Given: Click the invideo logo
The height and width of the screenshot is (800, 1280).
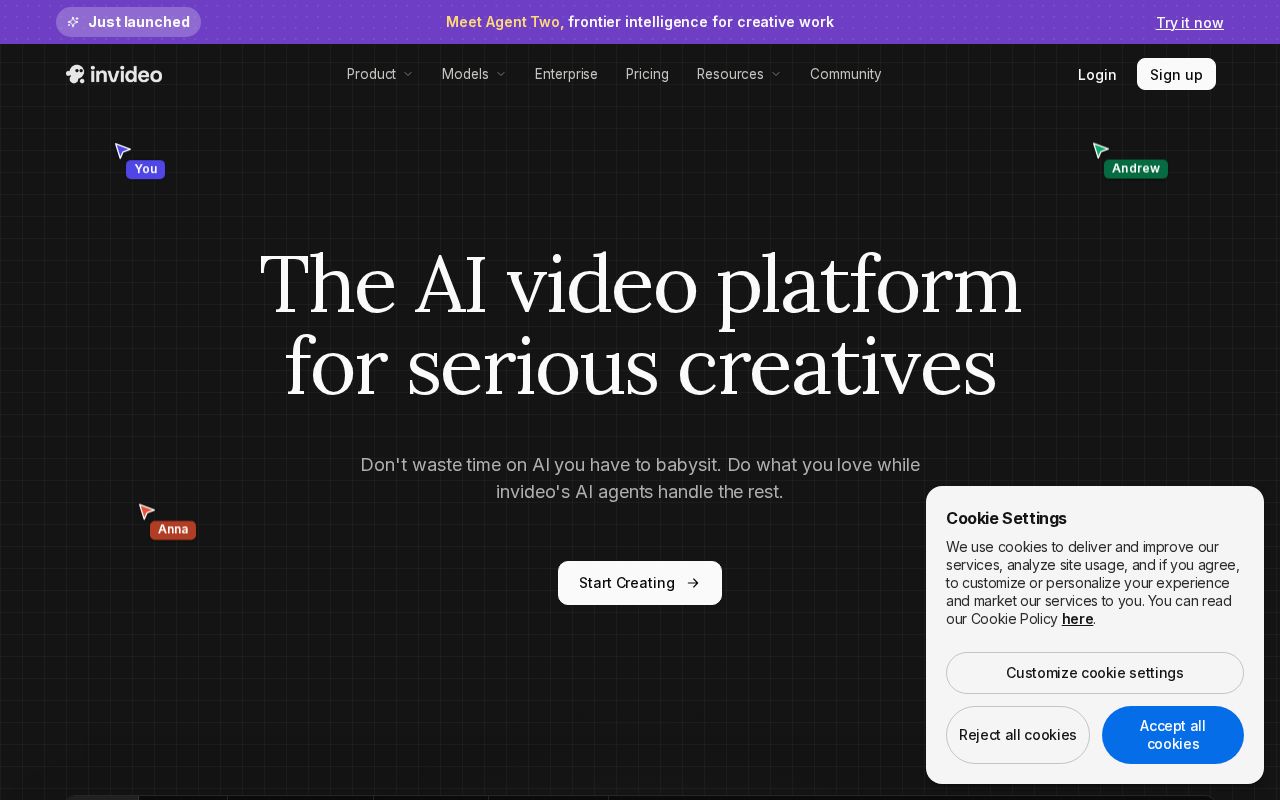Looking at the screenshot, I should click(114, 74).
